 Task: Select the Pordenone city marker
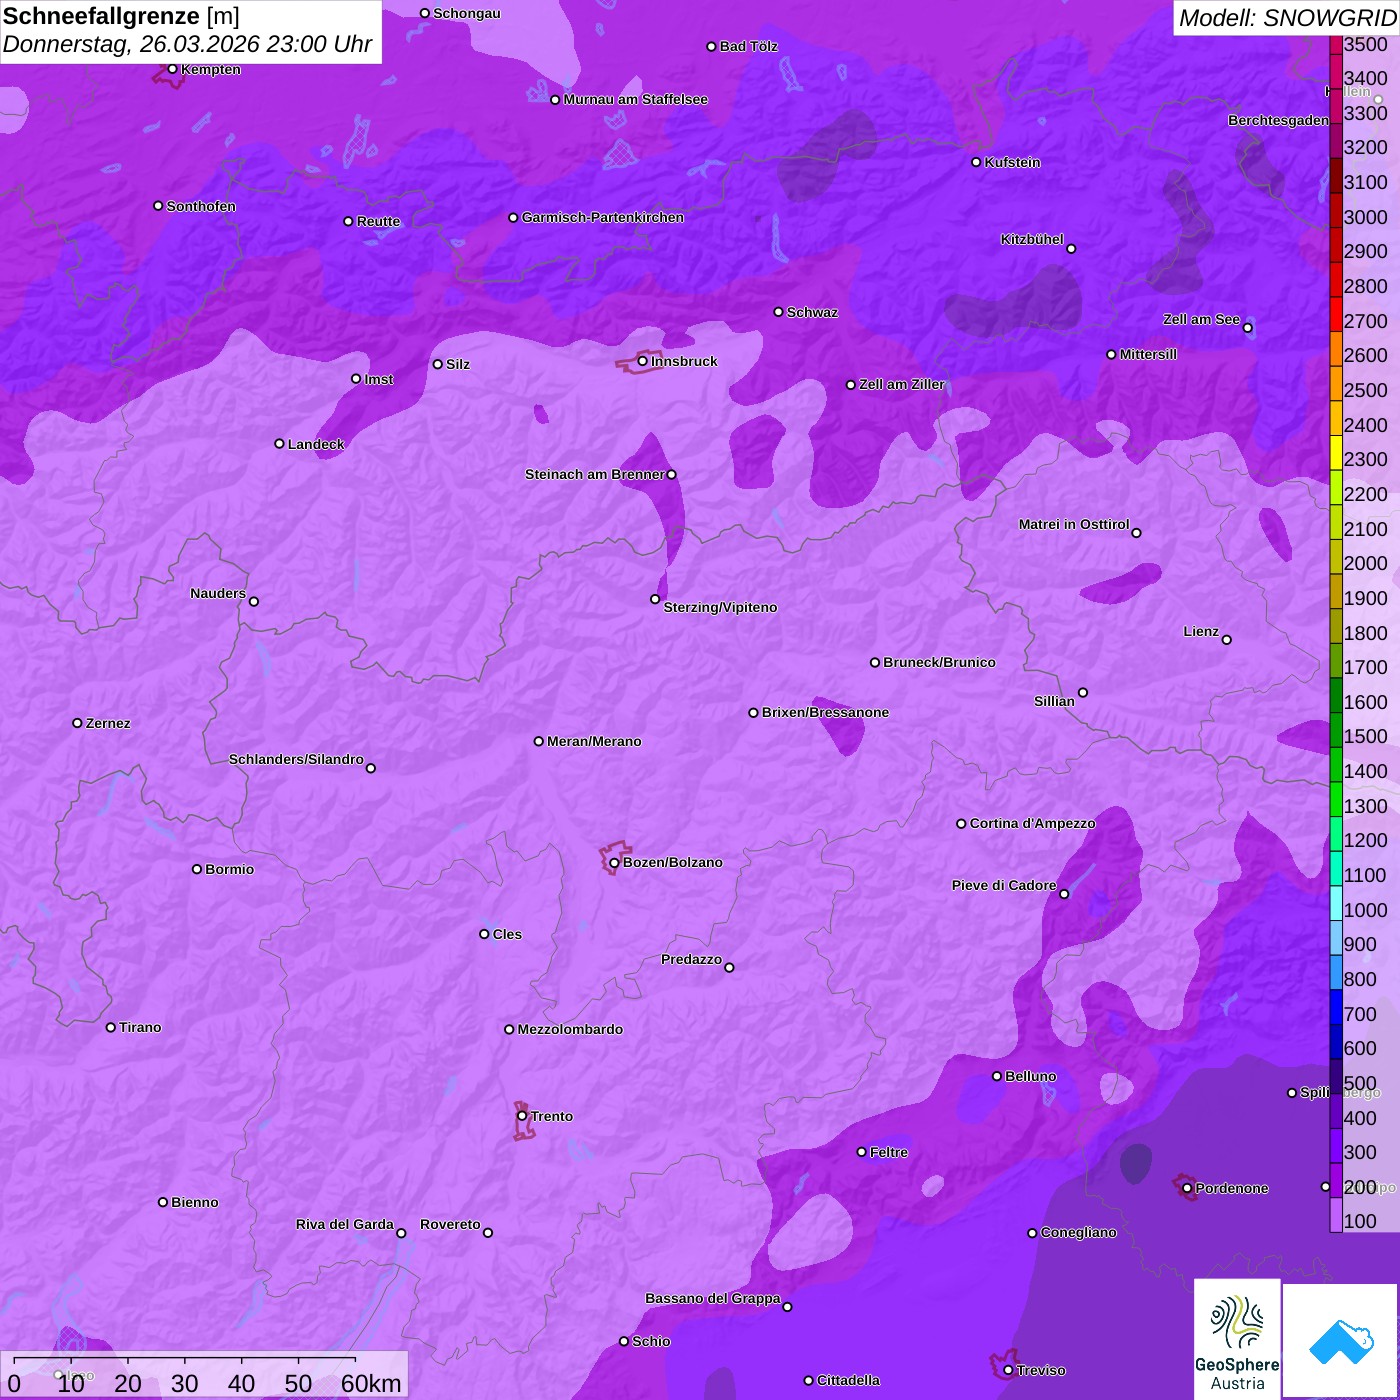[1187, 1189]
